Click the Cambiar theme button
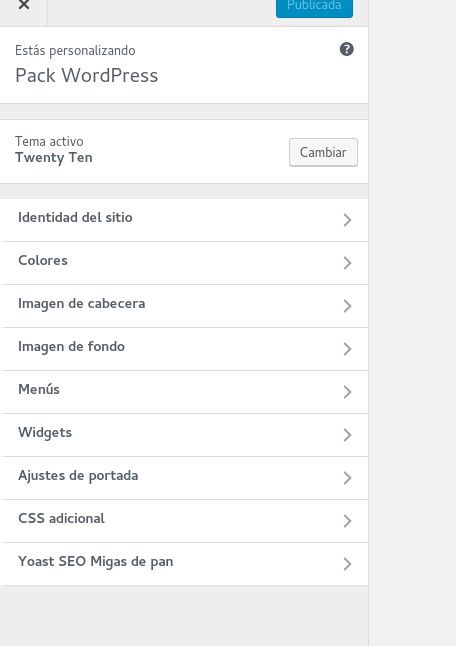The height and width of the screenshot is (646, 456). 323,152
